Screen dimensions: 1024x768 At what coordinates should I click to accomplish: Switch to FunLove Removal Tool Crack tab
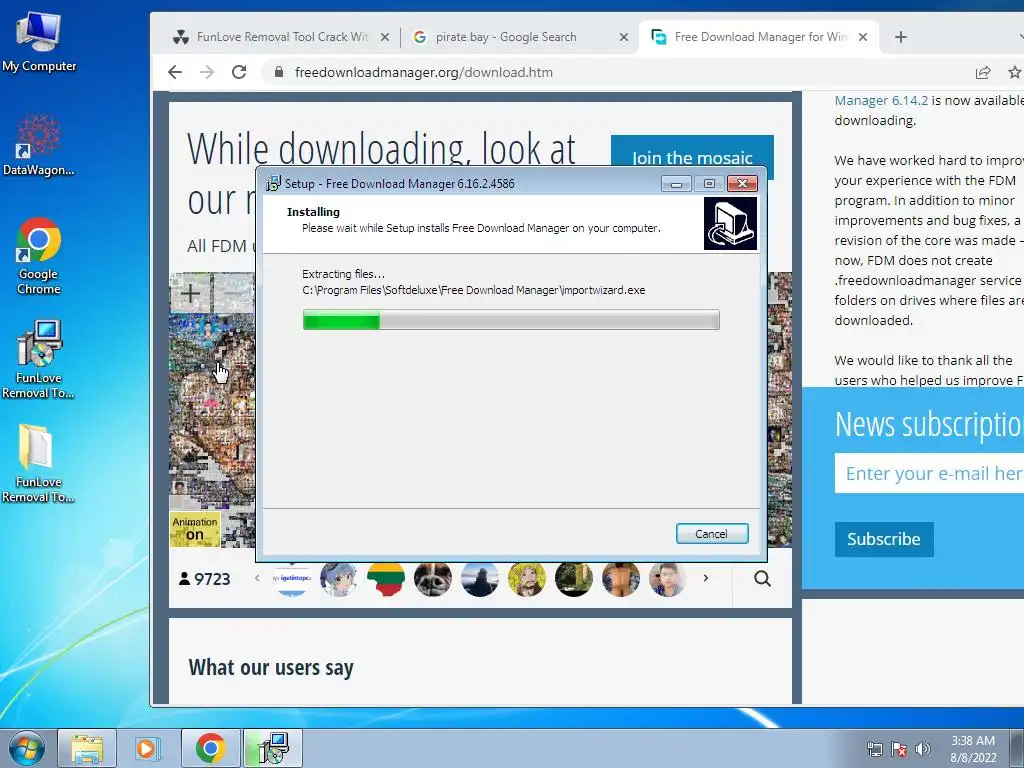click(281, 37)
